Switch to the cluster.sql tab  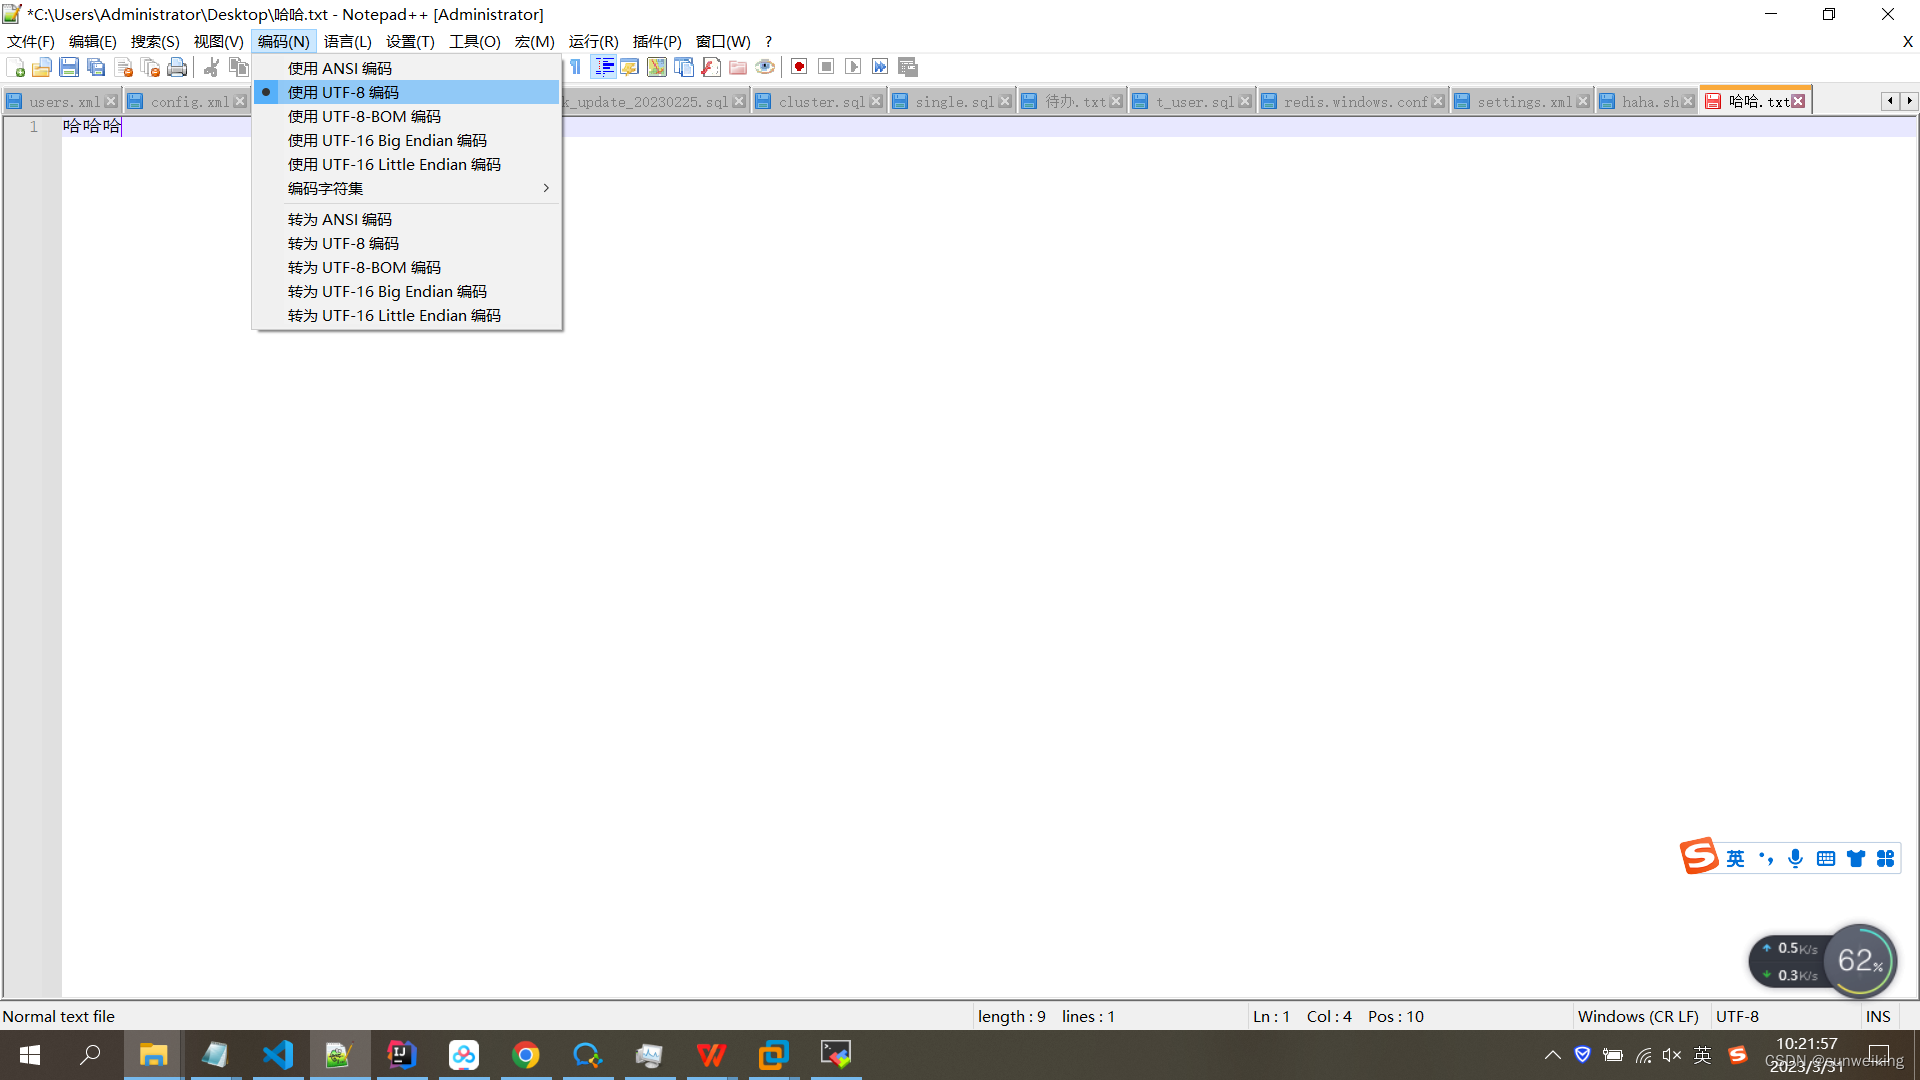coord(821,102)
